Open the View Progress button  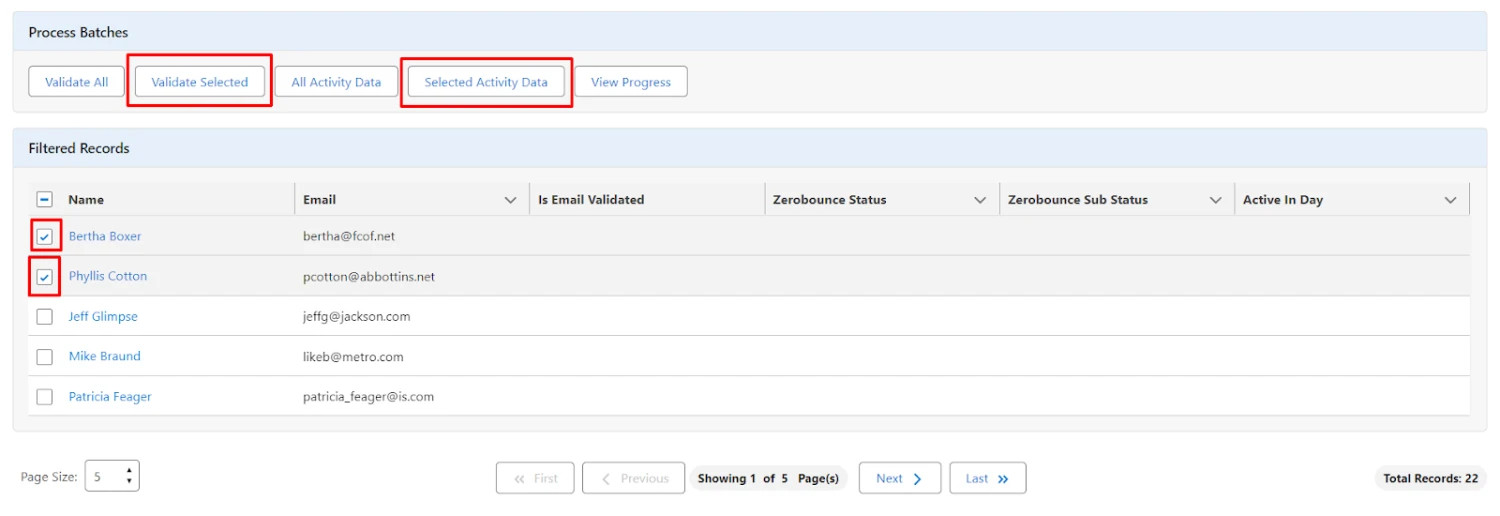[630, 82]
